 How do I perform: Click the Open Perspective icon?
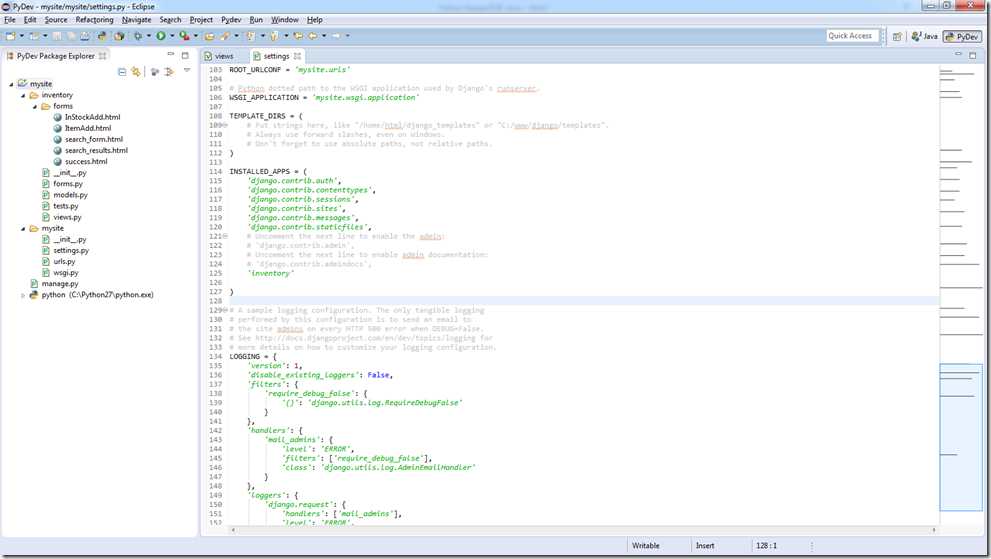[x=897, y=37]
